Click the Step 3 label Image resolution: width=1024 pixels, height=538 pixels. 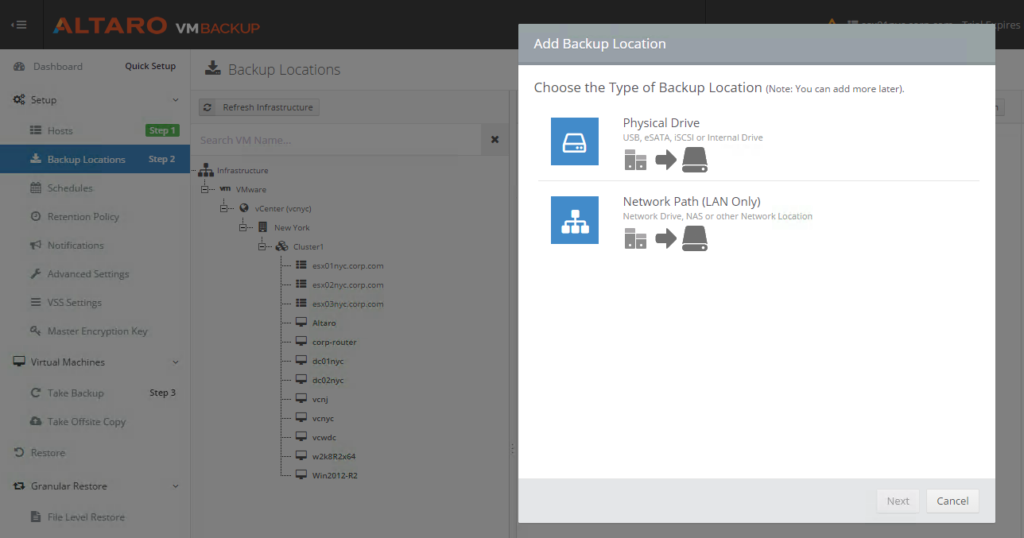[x=163, y=392]
